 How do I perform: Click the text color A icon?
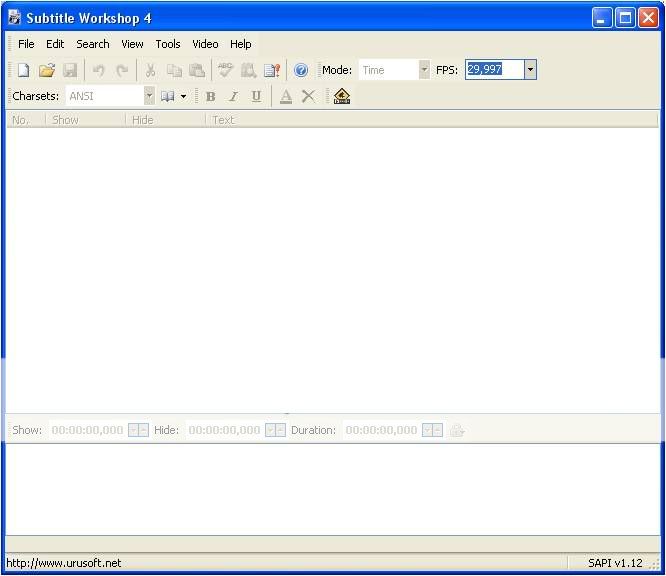(285, 96)
